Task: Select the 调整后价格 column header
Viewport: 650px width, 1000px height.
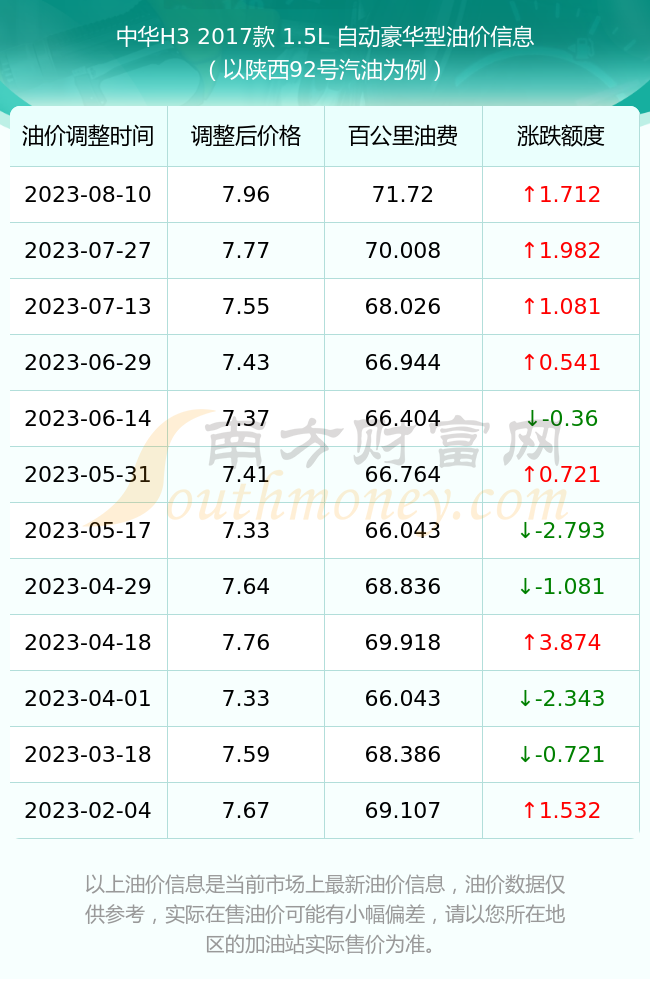Action: 246,136
